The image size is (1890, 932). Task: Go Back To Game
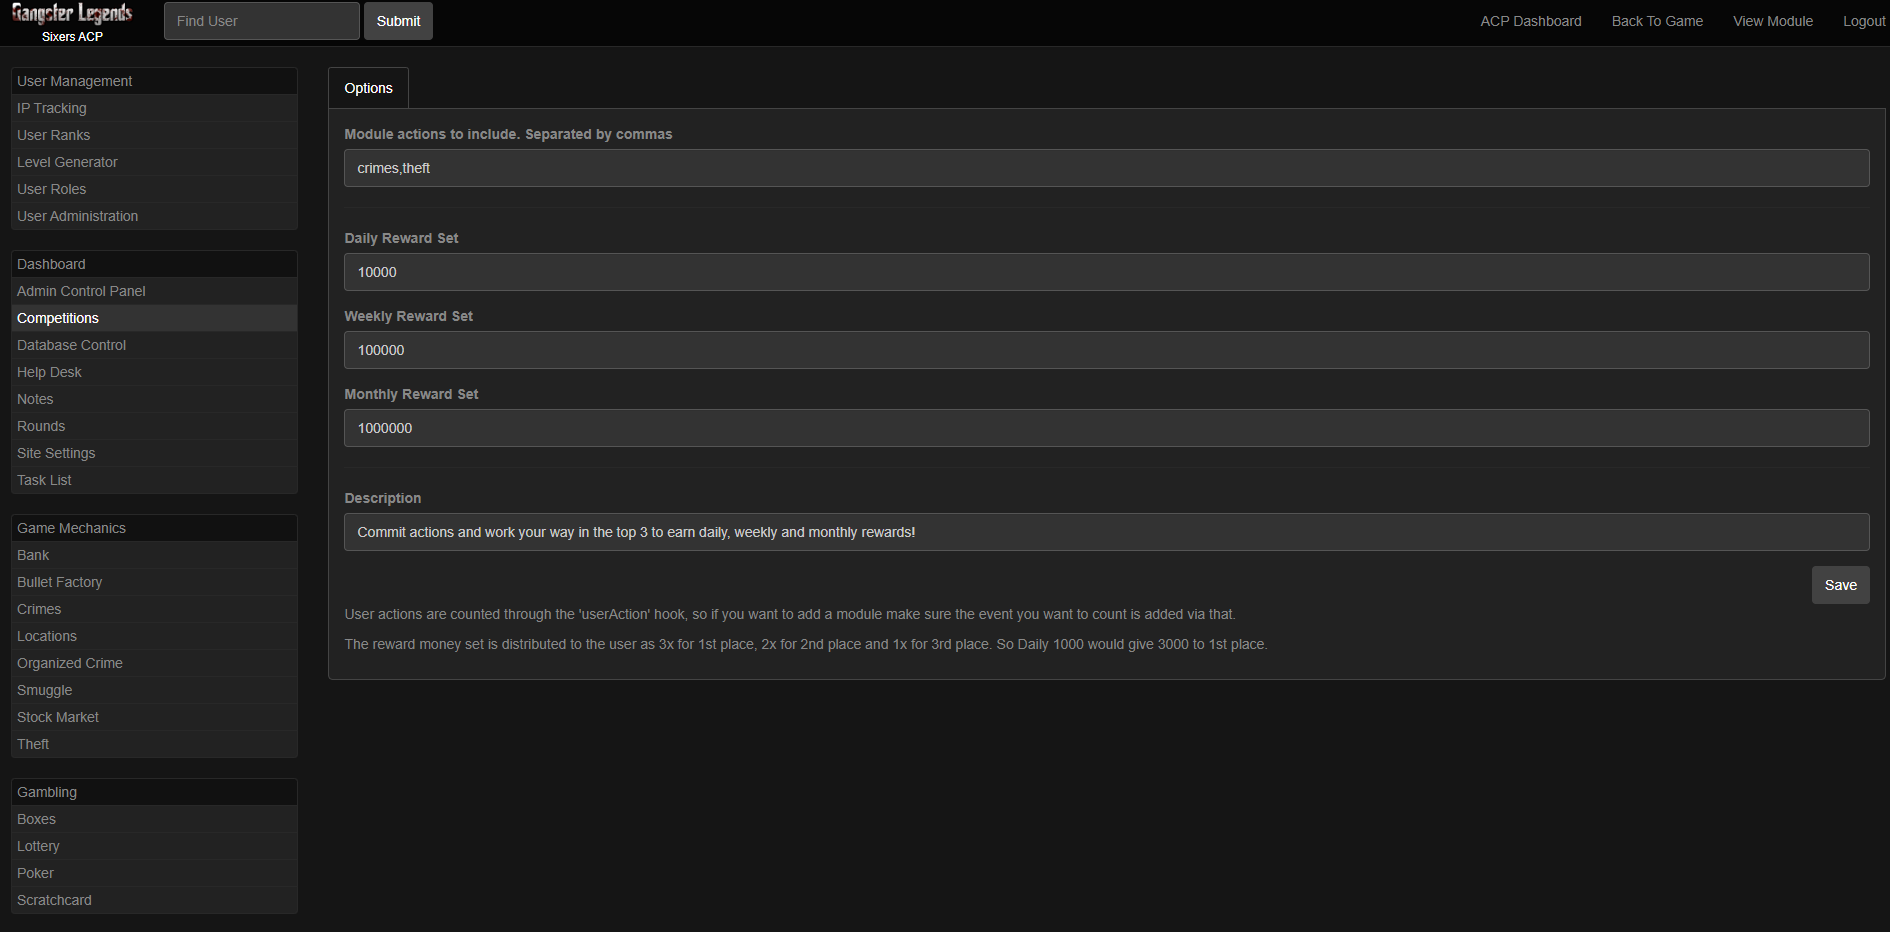click(x=1656, y=21)
